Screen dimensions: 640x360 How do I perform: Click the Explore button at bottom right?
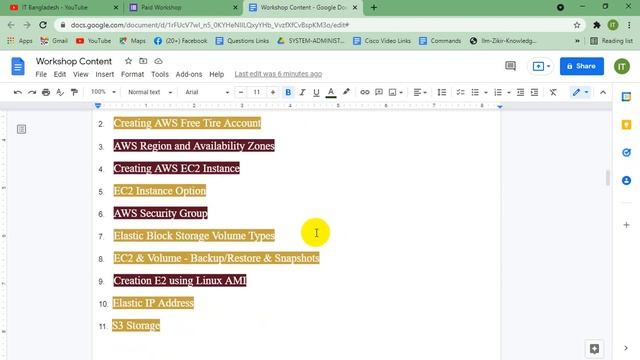pos(594,349)
